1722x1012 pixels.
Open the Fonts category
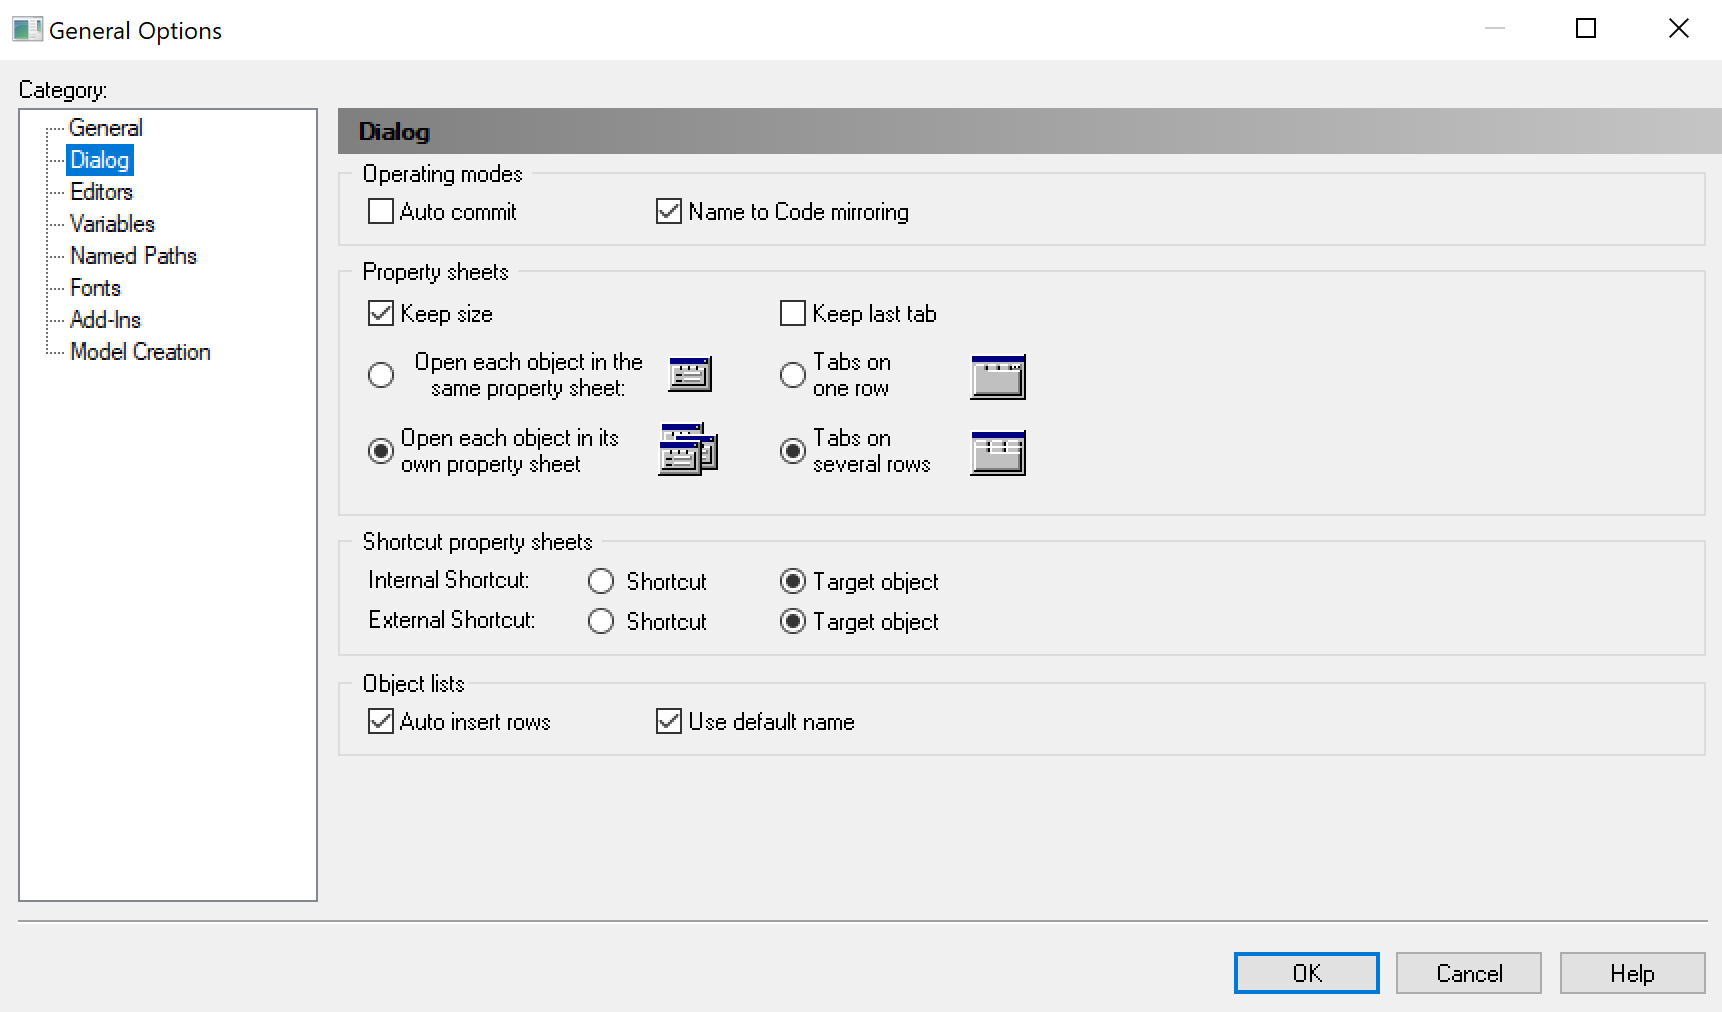click(x=95, y=288)
